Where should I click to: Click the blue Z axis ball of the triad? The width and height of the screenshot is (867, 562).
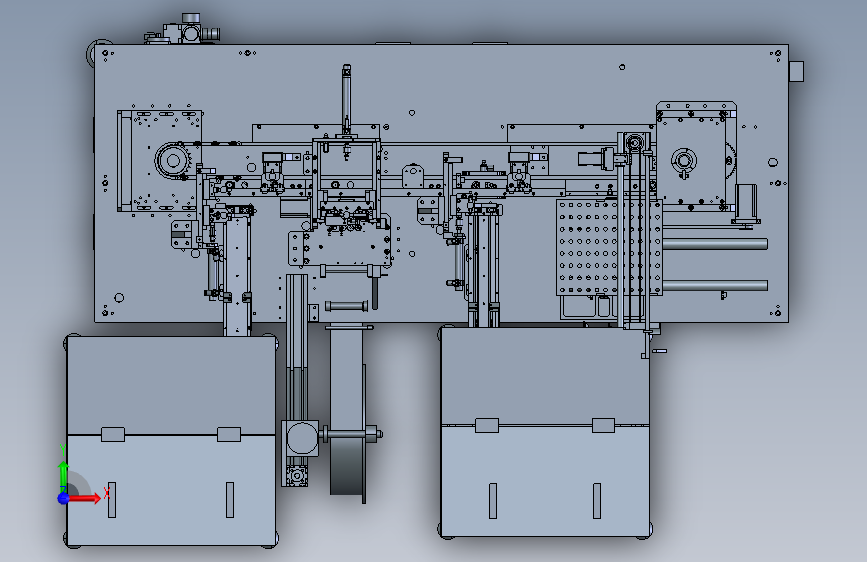[64, 498]
